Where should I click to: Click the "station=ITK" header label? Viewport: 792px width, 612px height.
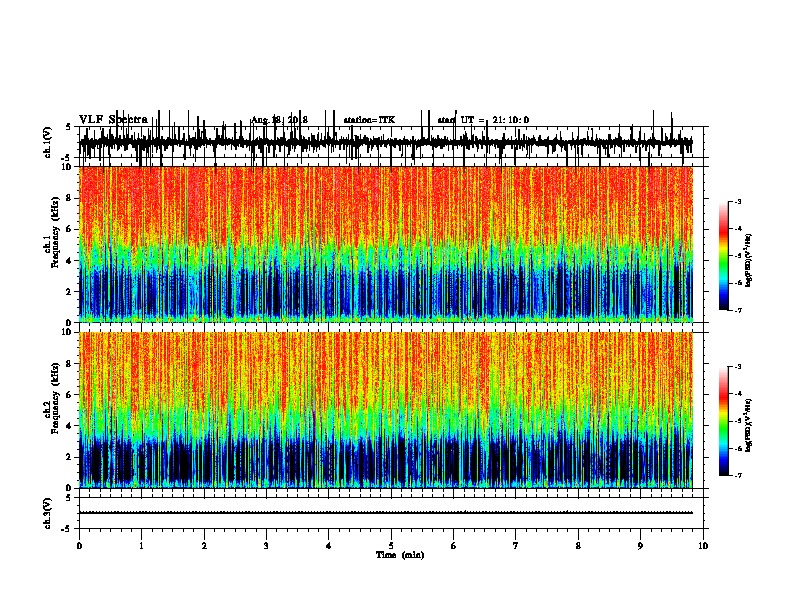[x=369, y=120]
